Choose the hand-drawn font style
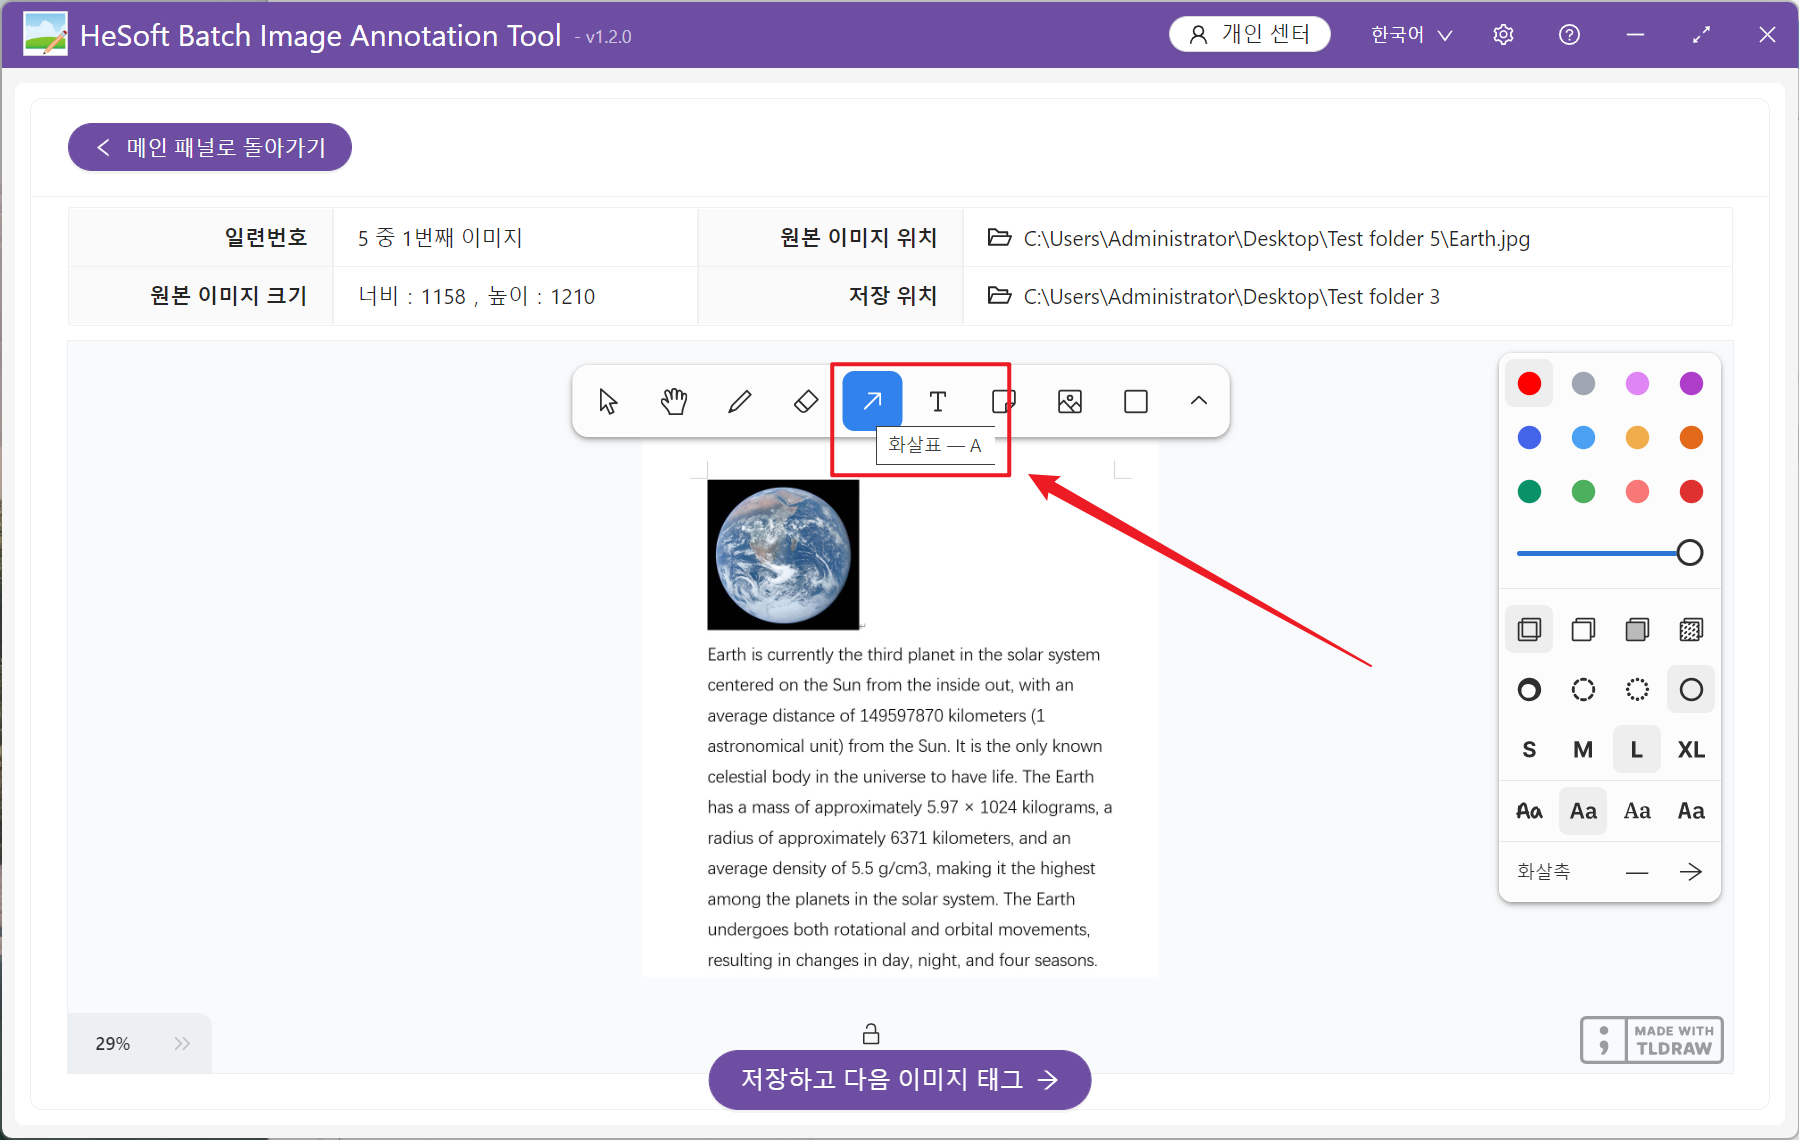 tap(1529, 811)
